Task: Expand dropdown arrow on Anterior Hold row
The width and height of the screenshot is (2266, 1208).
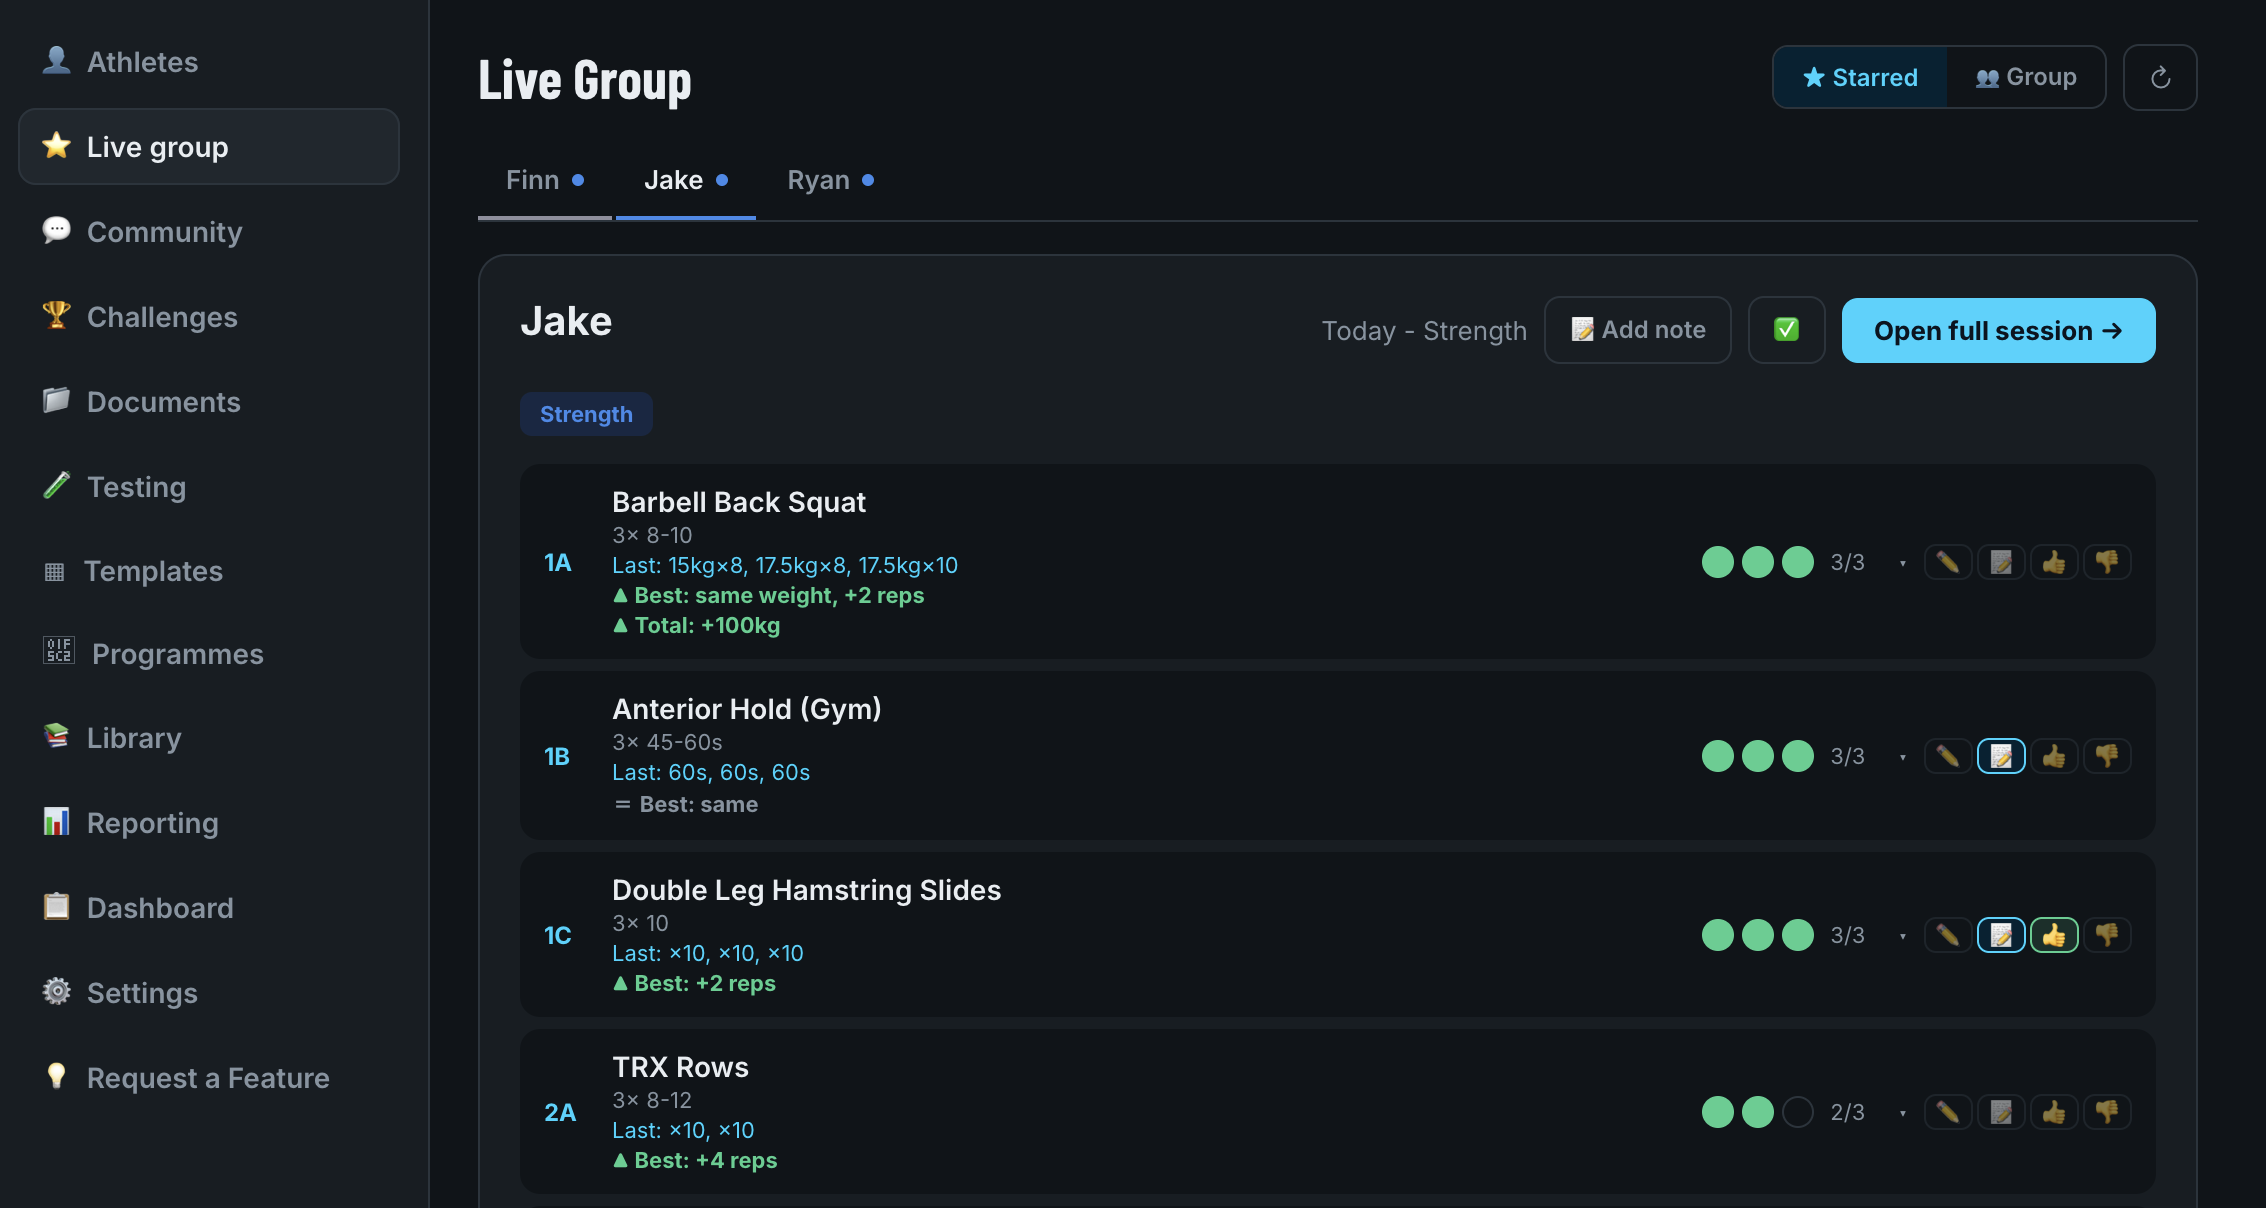Action: point(1902,758)
